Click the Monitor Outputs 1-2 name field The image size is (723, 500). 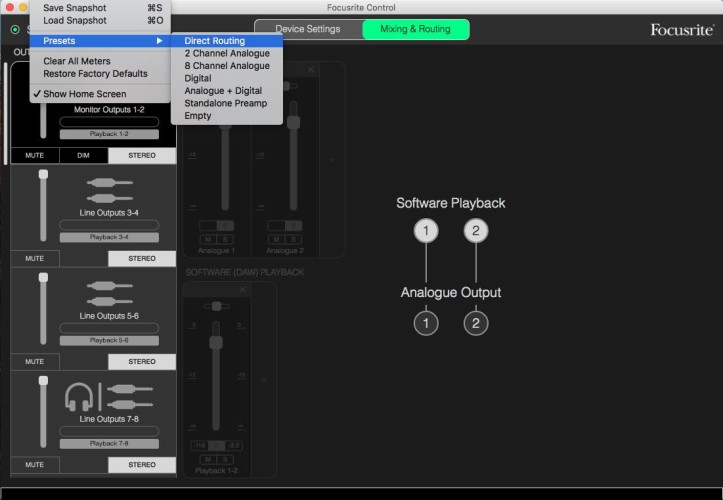(x=109, y=122)
